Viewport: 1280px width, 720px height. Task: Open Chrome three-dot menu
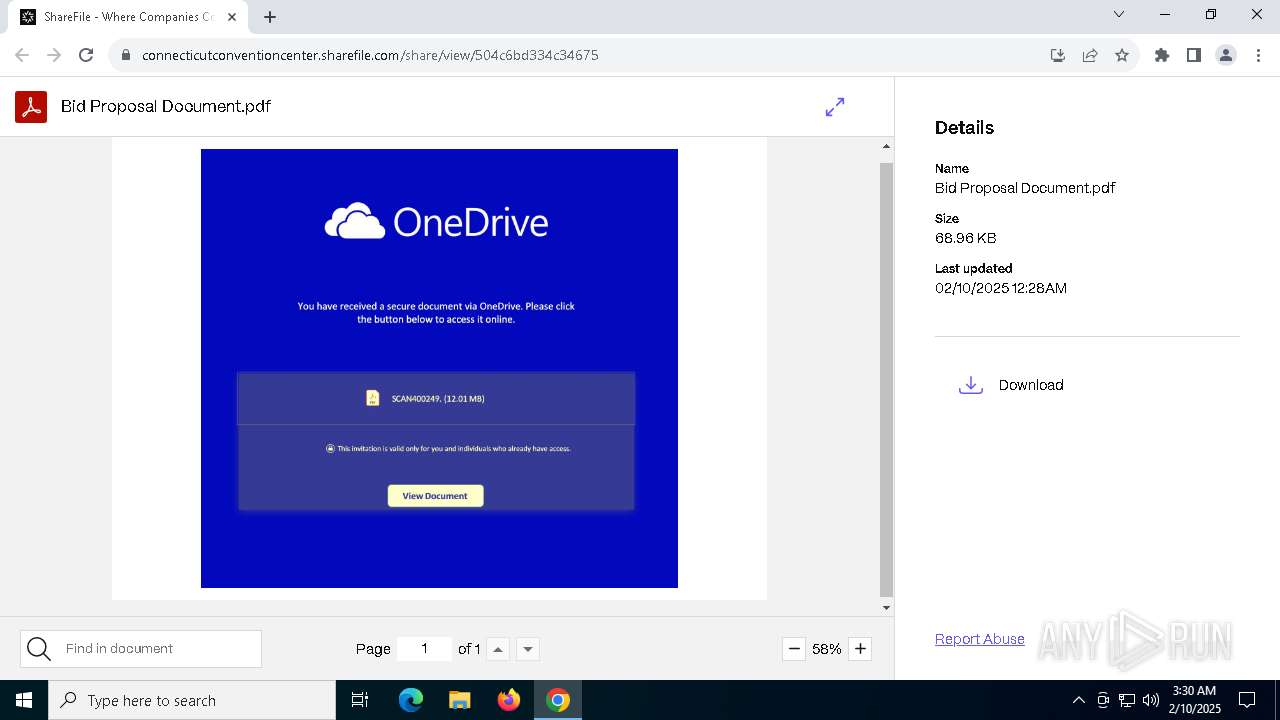tap(1258, 55)
